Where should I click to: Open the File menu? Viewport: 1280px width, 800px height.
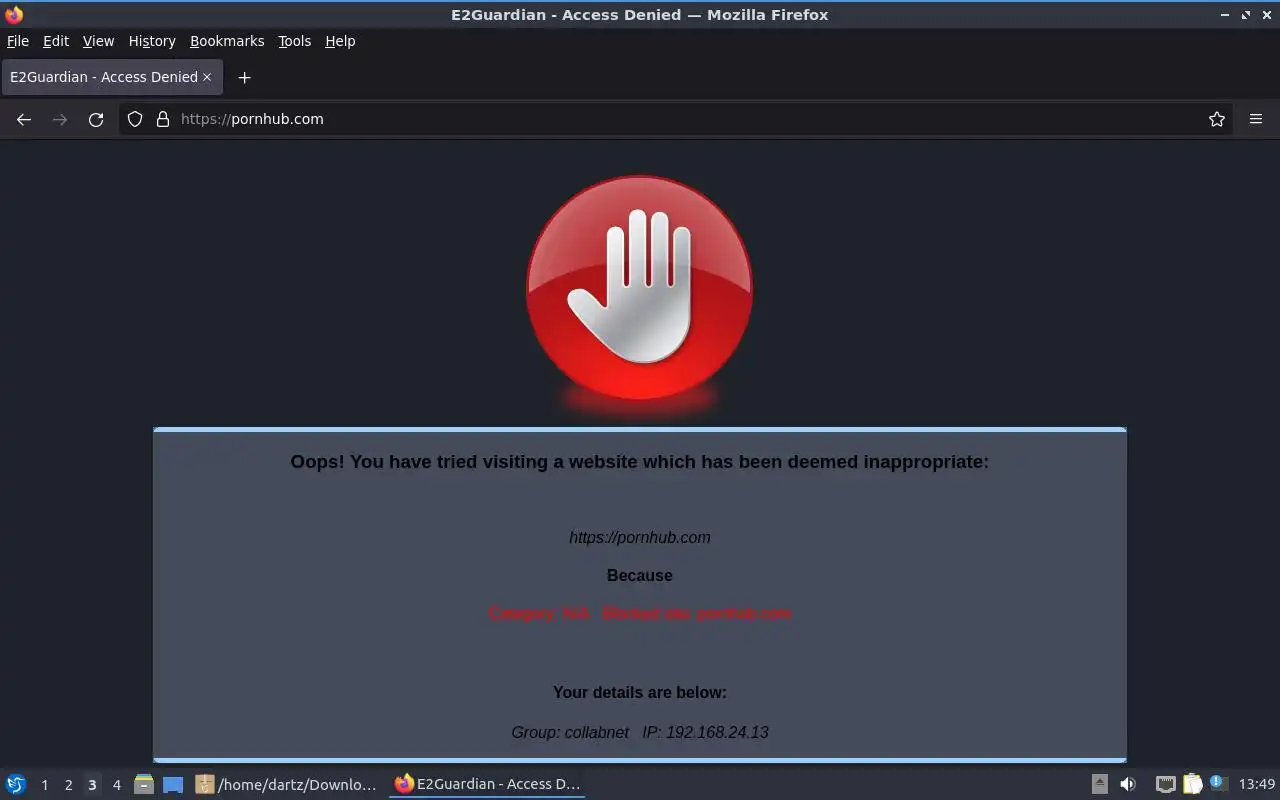pos(18,41)
